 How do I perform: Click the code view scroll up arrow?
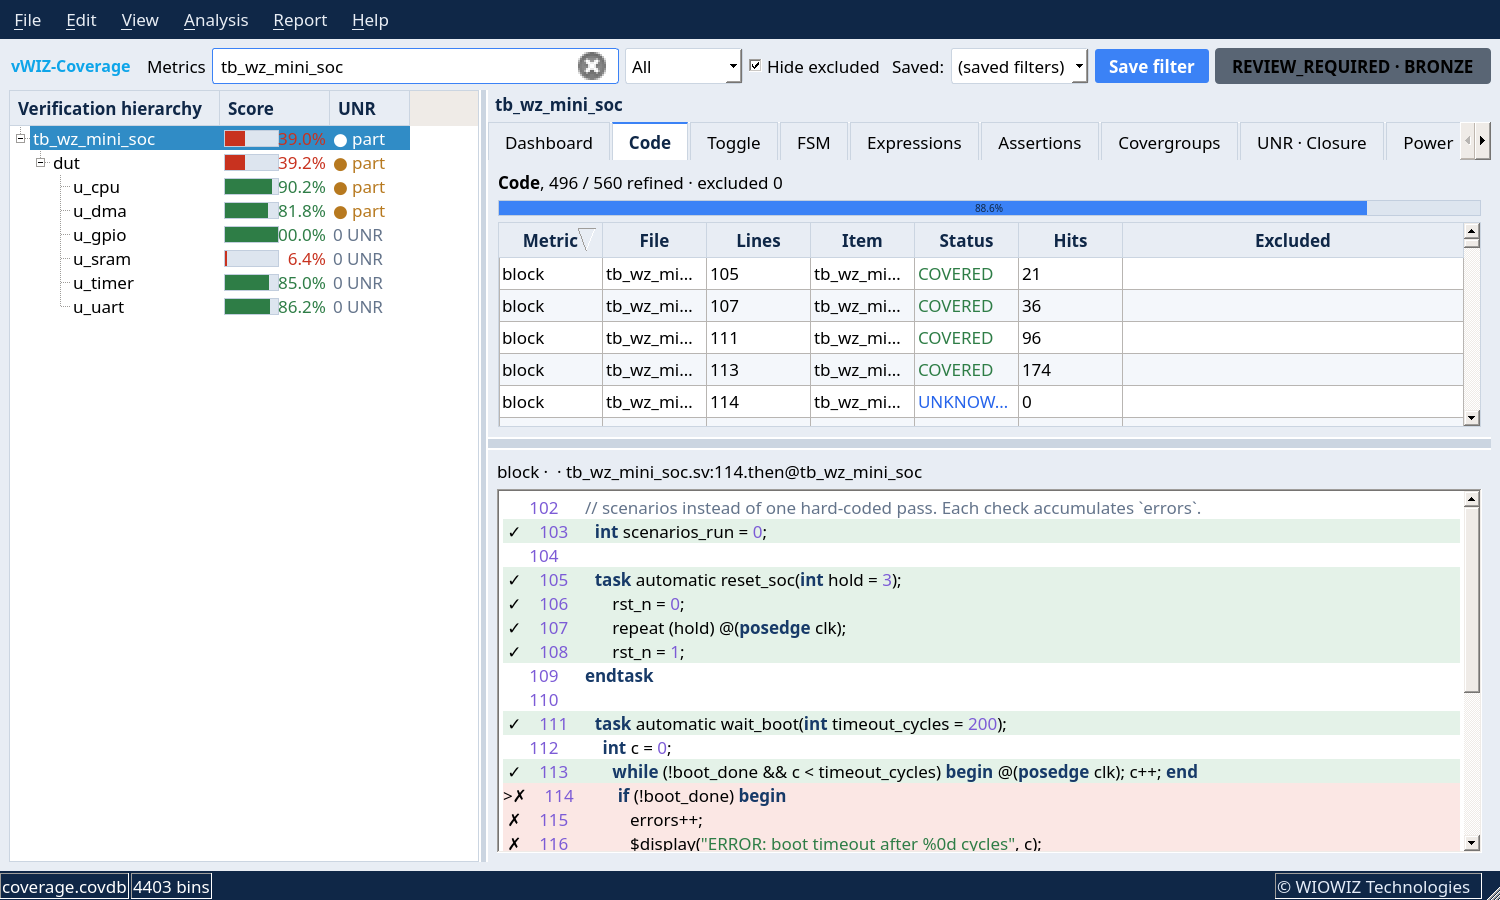[1471, 499]
